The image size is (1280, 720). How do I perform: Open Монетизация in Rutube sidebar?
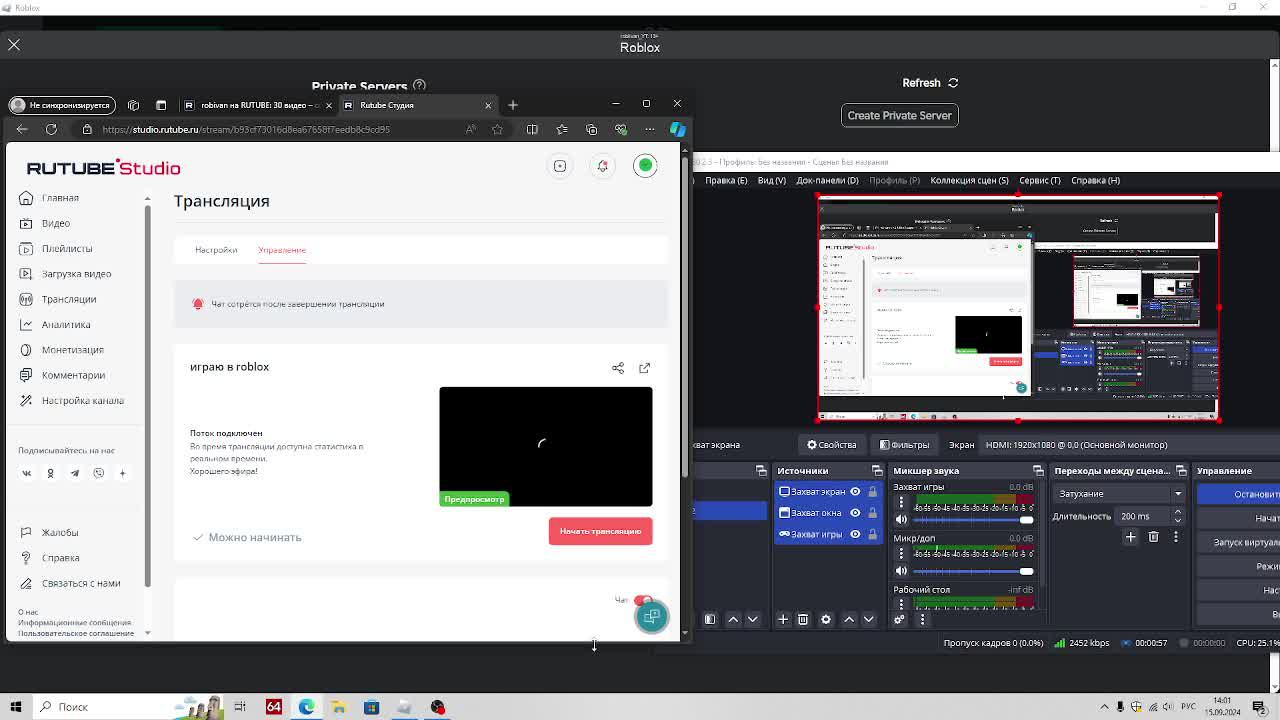pos(72,350)
